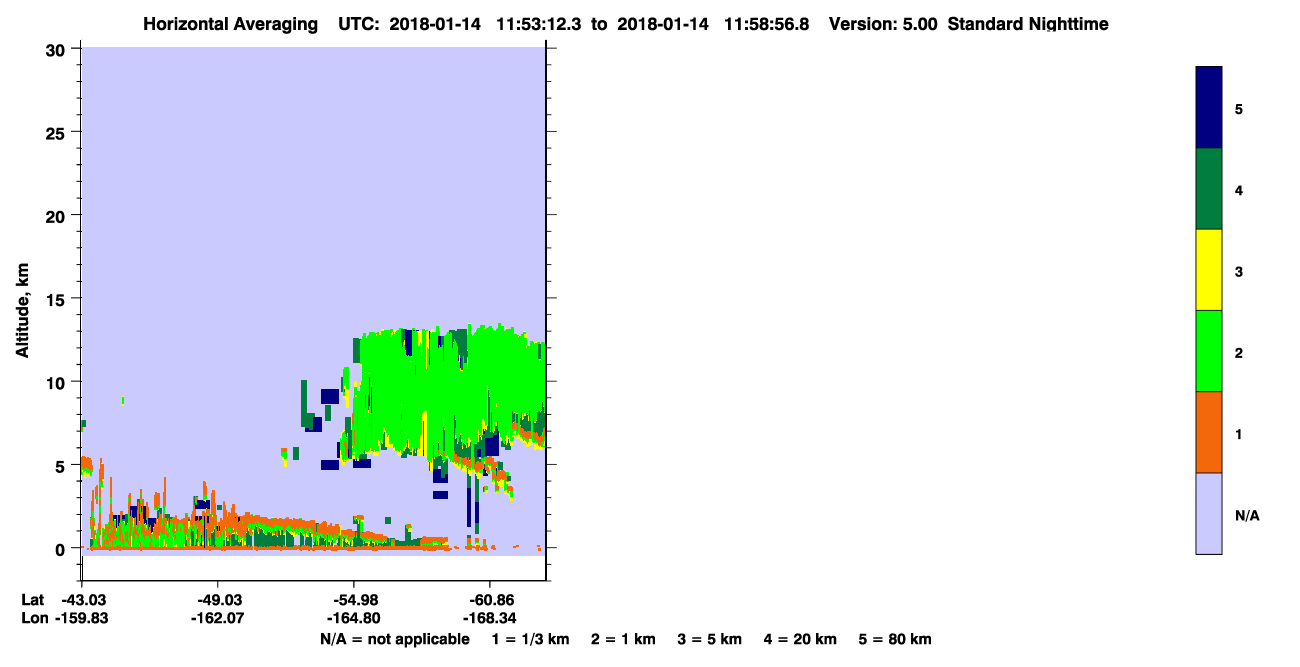Image resolution: width=1300 pixels, height=667 pixels.
Task: Click the longitude value '-164.80'
Action: 354,618
